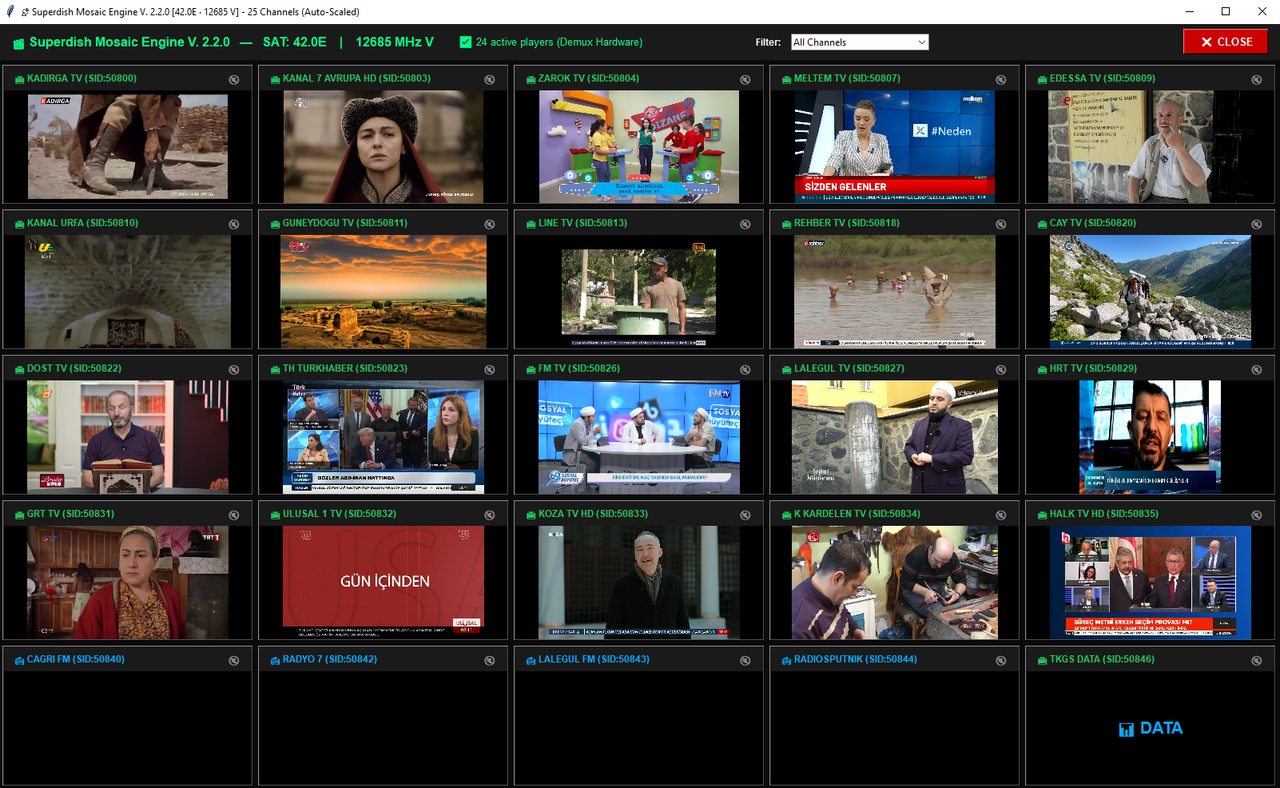The height and width of the screenshot is (788, 1280).
Task: Click the TV icon beside LALEGUL TV title
Action: (786, 369)
